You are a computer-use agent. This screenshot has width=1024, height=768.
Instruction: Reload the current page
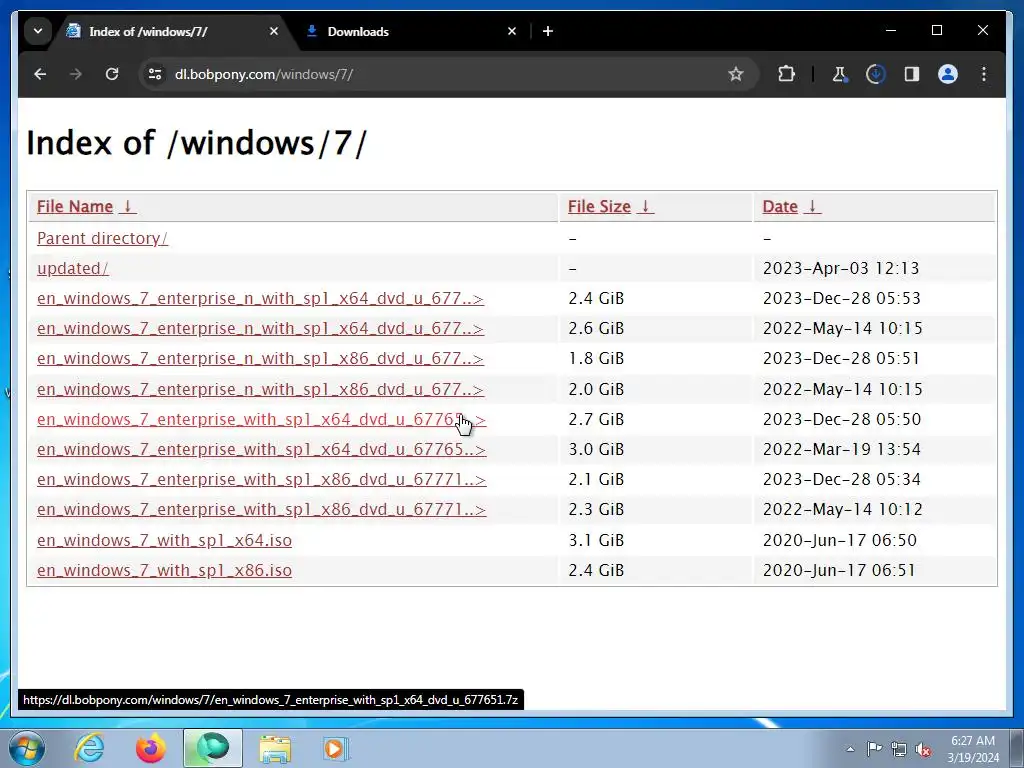[112, 74]
